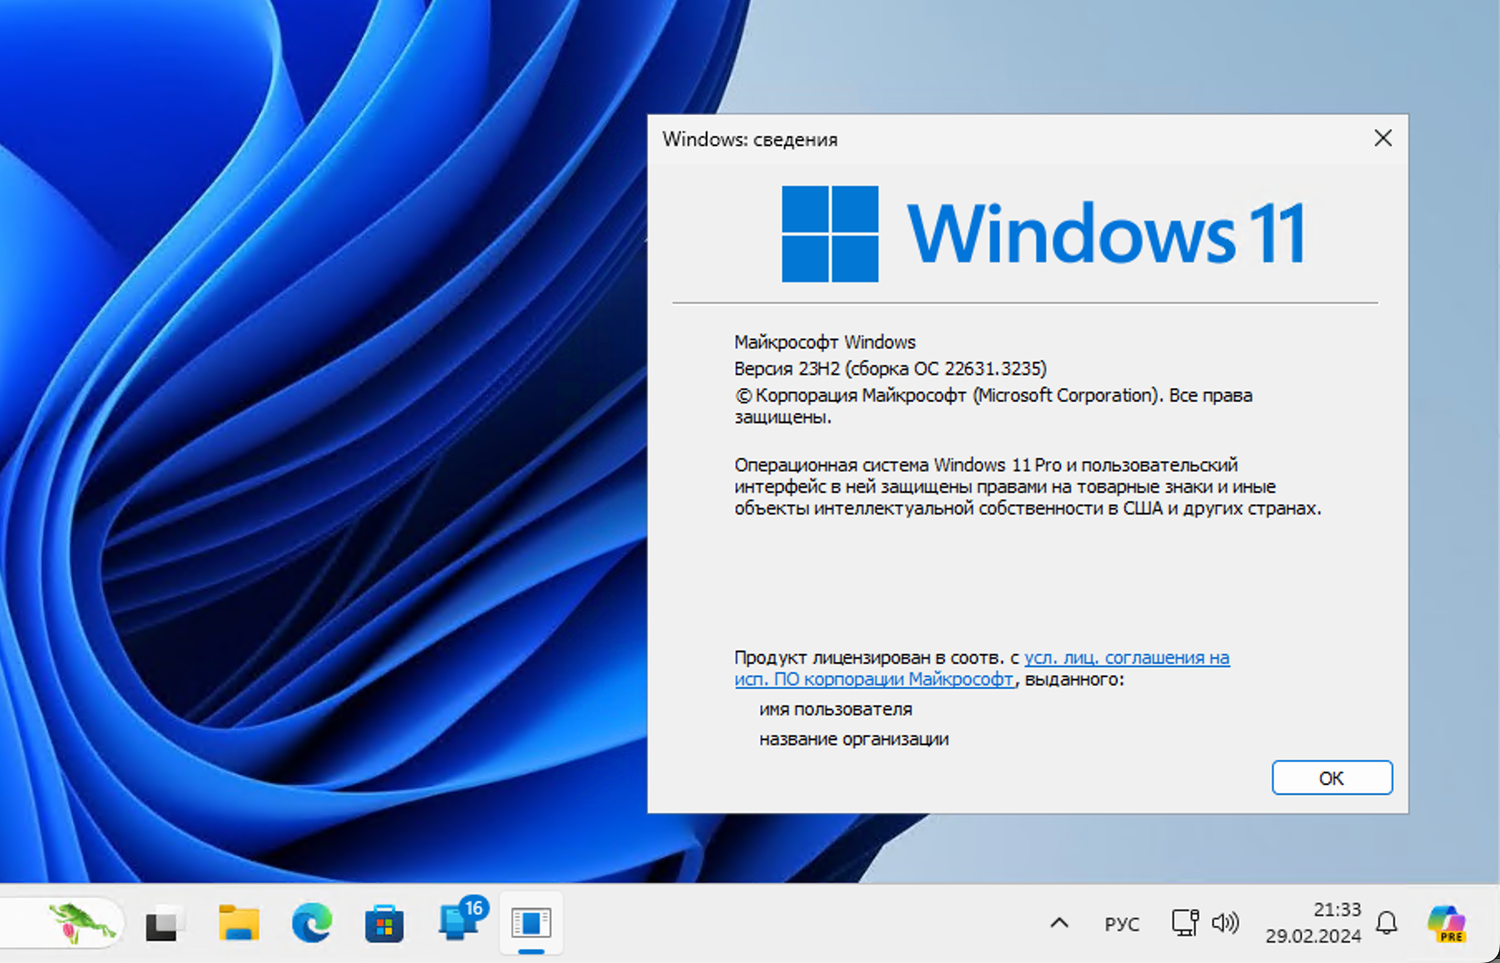
Task: Open the volume speaker control
Action: 1225,922
